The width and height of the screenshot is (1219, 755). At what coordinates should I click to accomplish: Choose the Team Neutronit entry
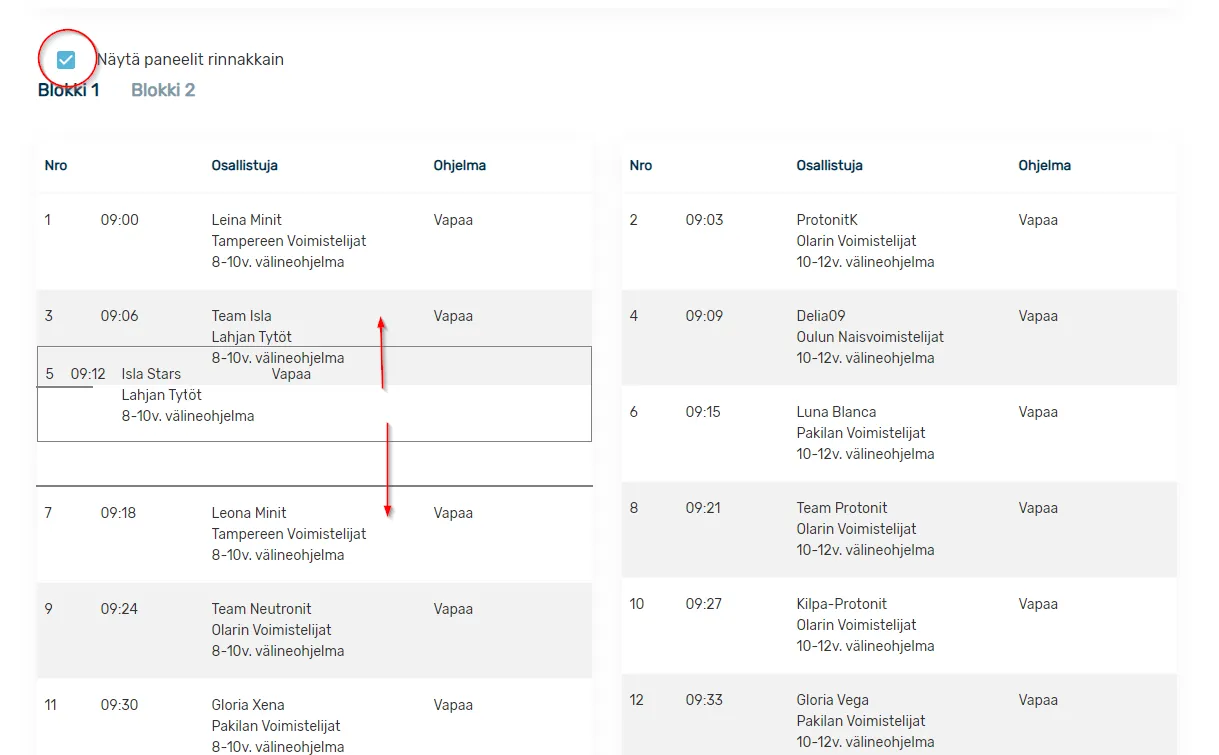tap(262, 609)
